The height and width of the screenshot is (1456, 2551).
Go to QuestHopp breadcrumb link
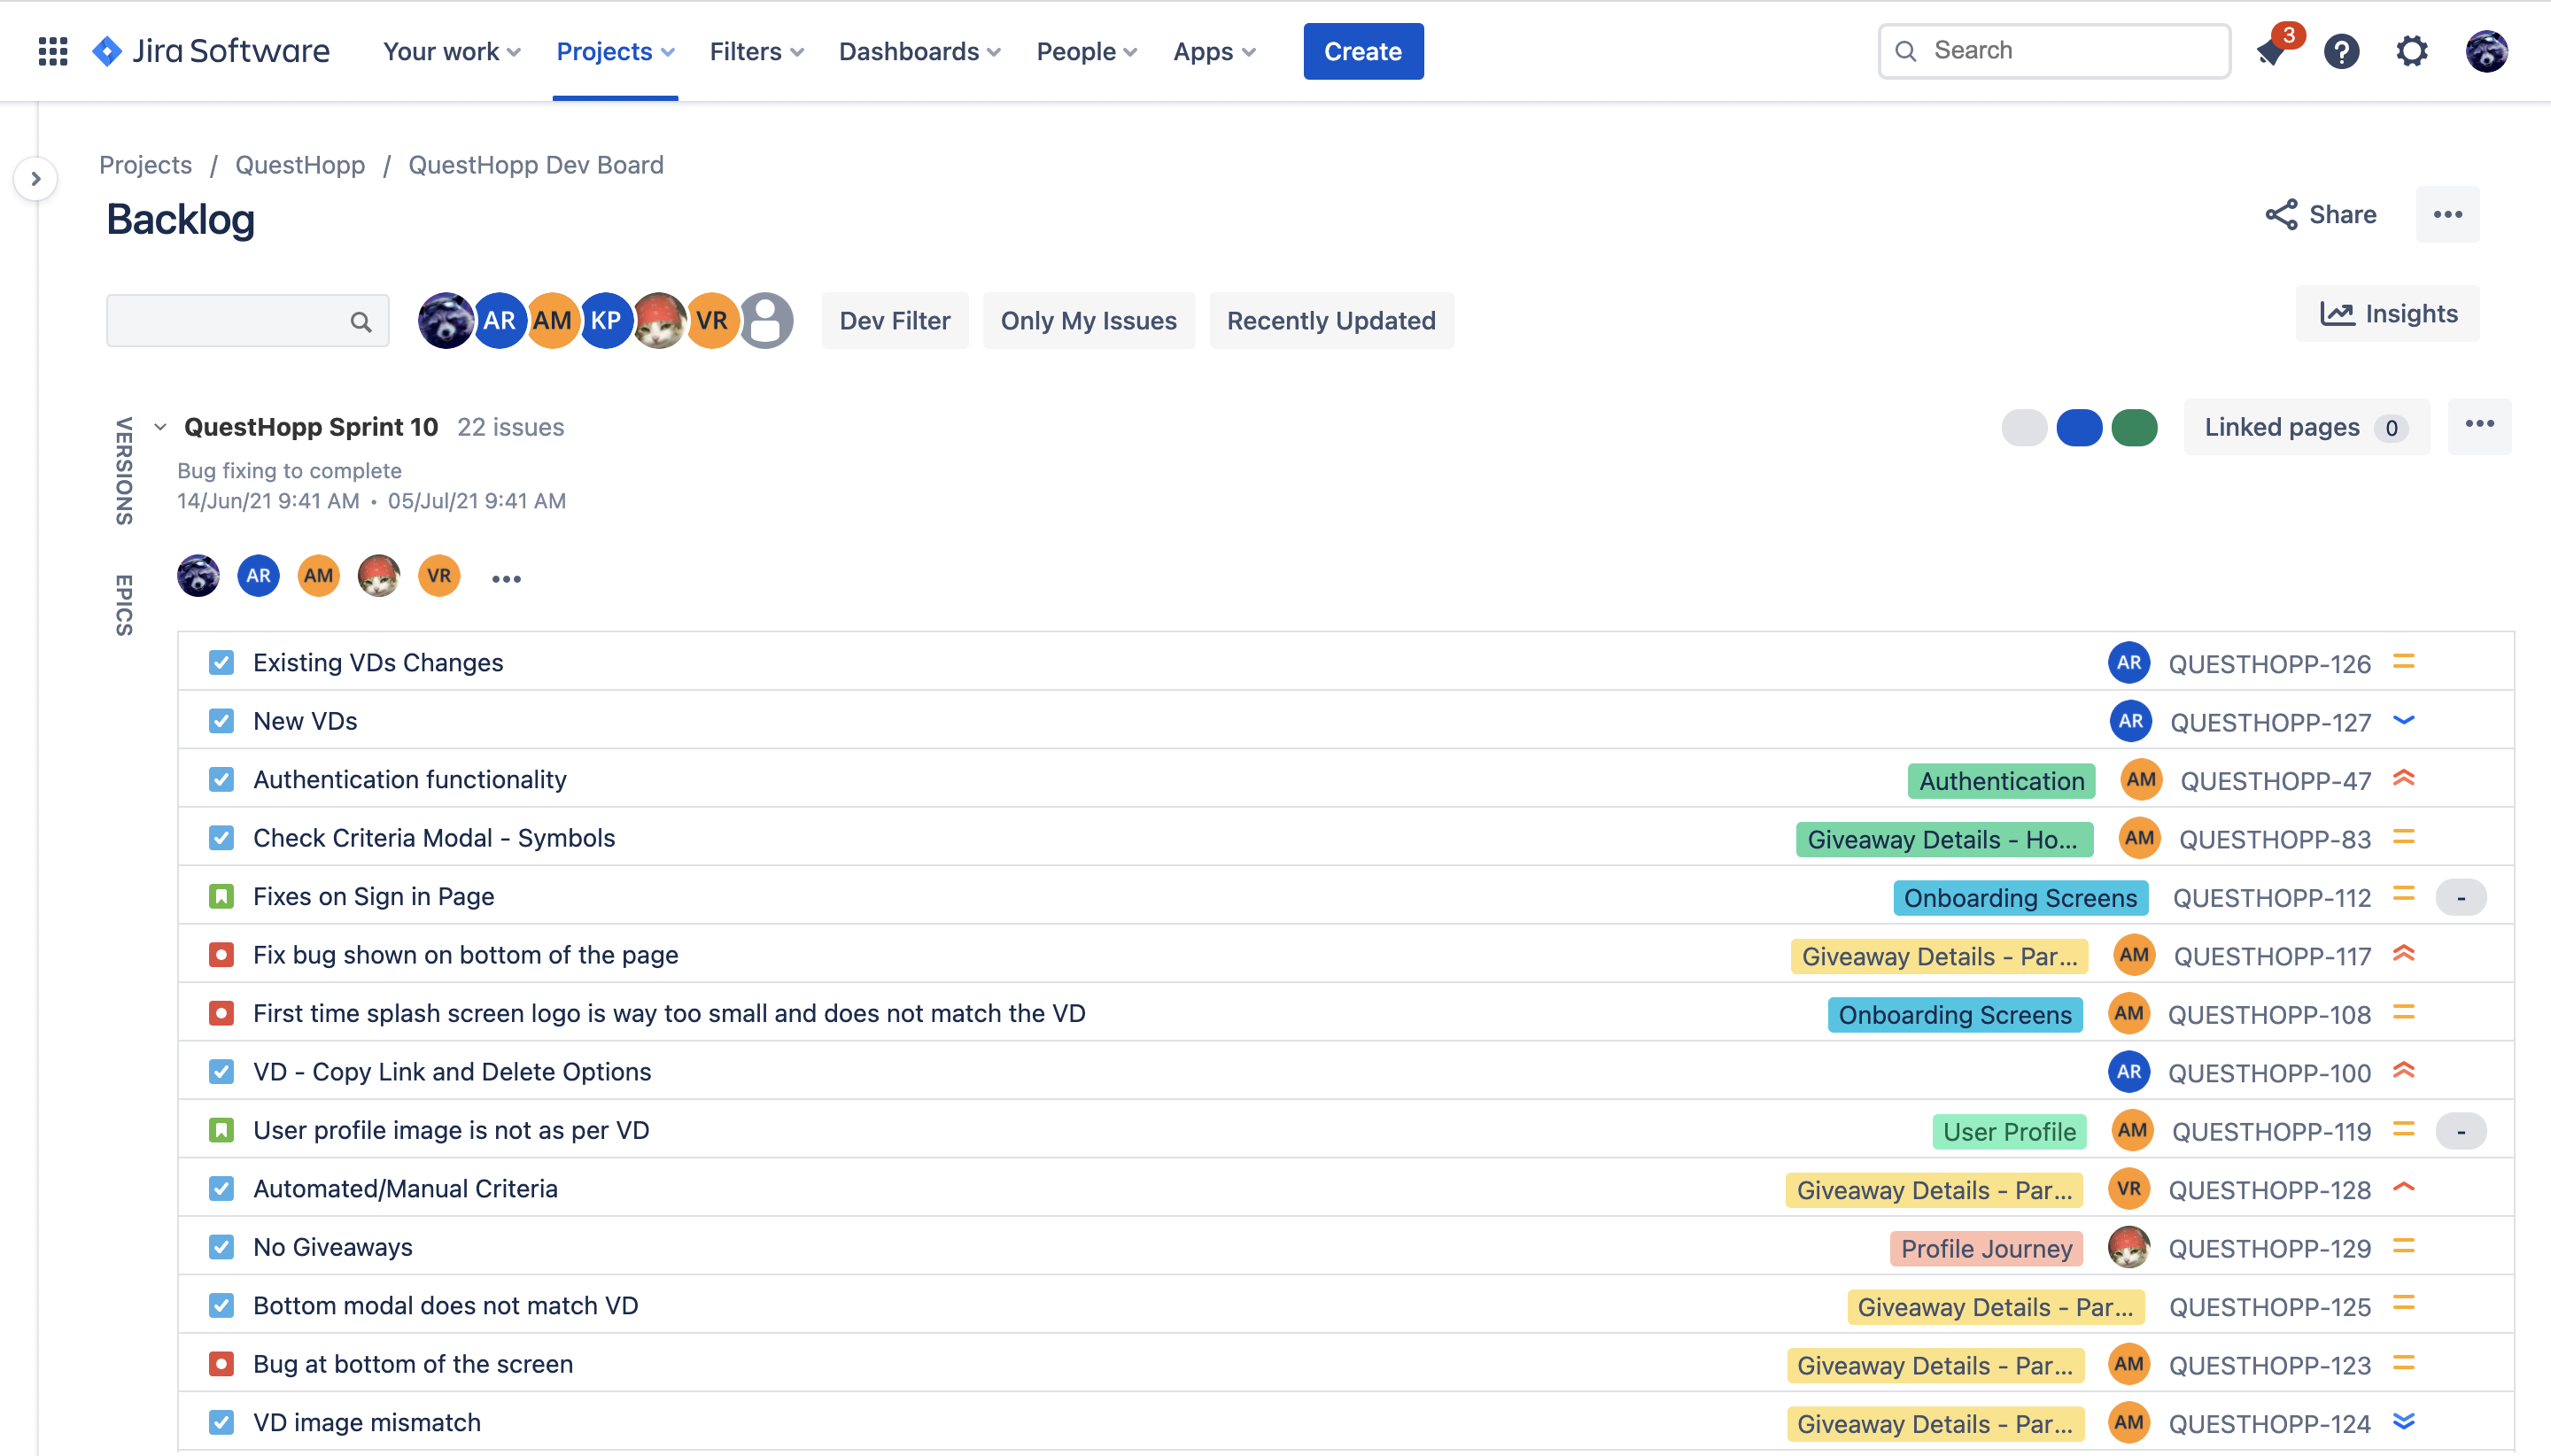point(300,165)
